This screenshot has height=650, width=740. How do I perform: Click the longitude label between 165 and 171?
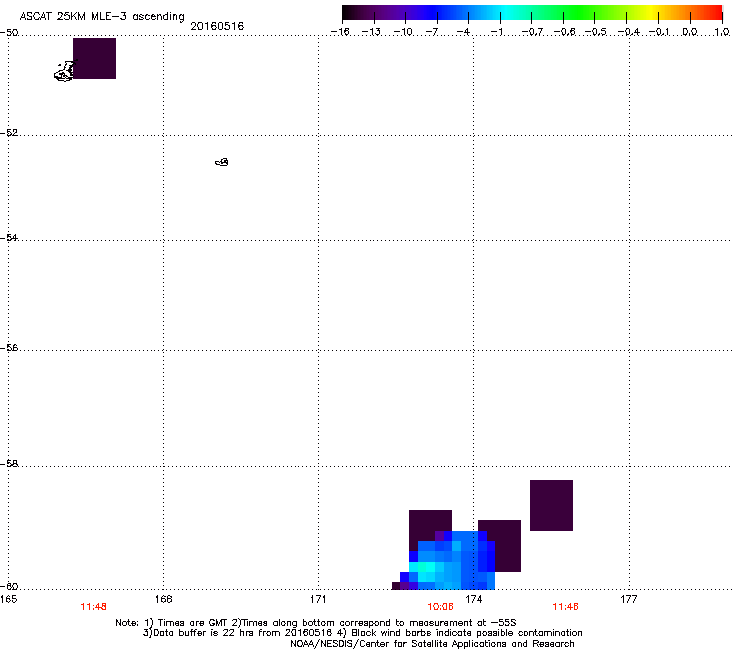pyautogui.click(x=163, y=599)
